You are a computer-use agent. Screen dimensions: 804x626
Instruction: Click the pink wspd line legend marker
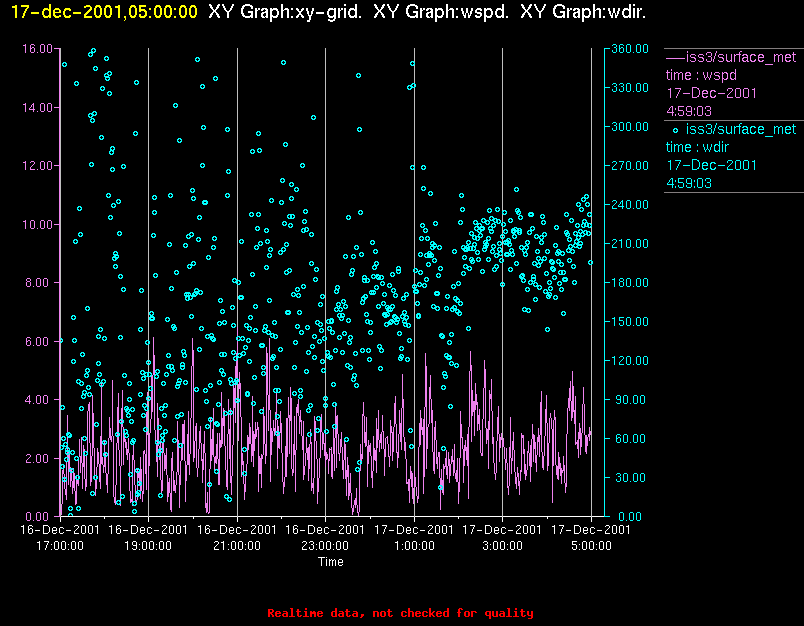676,57
